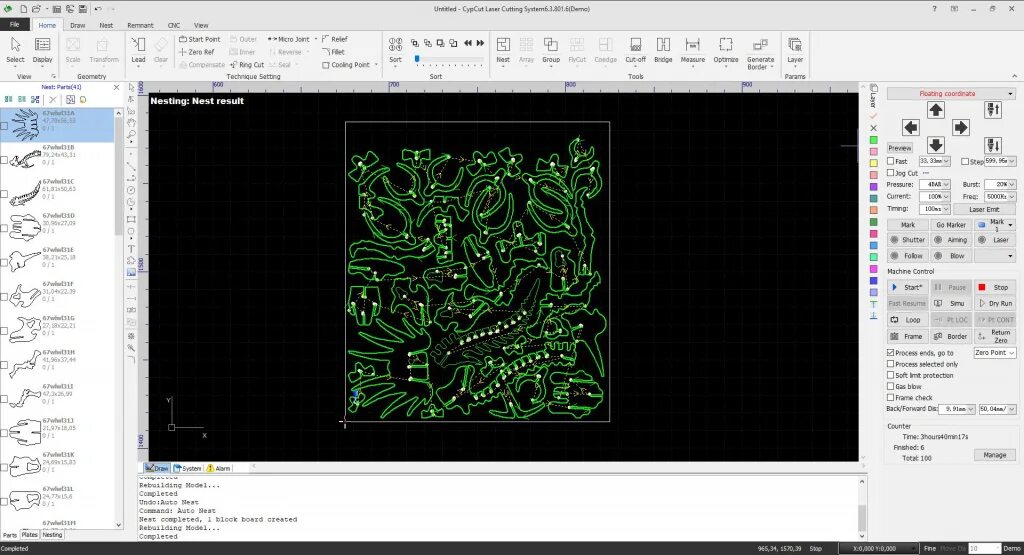This screenshot has width=1024, height=555.
Task: Open the Display tool
Action: click(x=42, y=50)
